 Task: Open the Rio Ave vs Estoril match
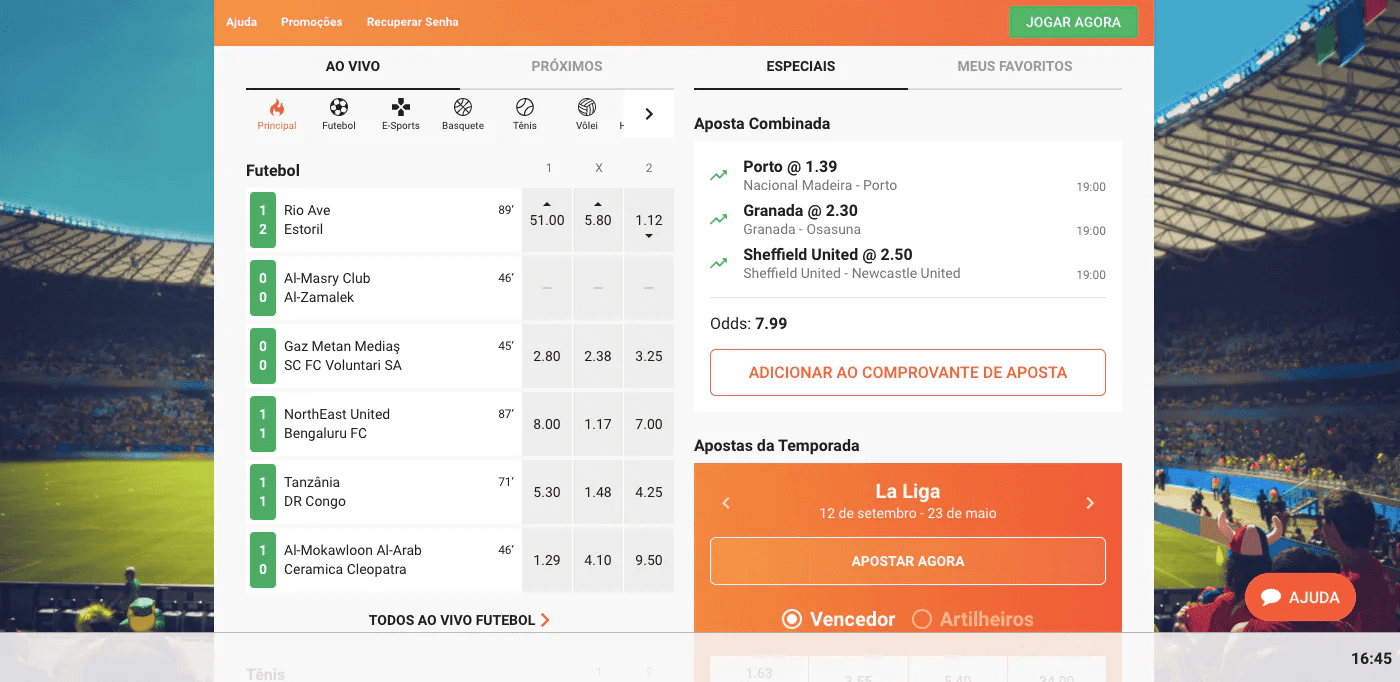point(384,220)
